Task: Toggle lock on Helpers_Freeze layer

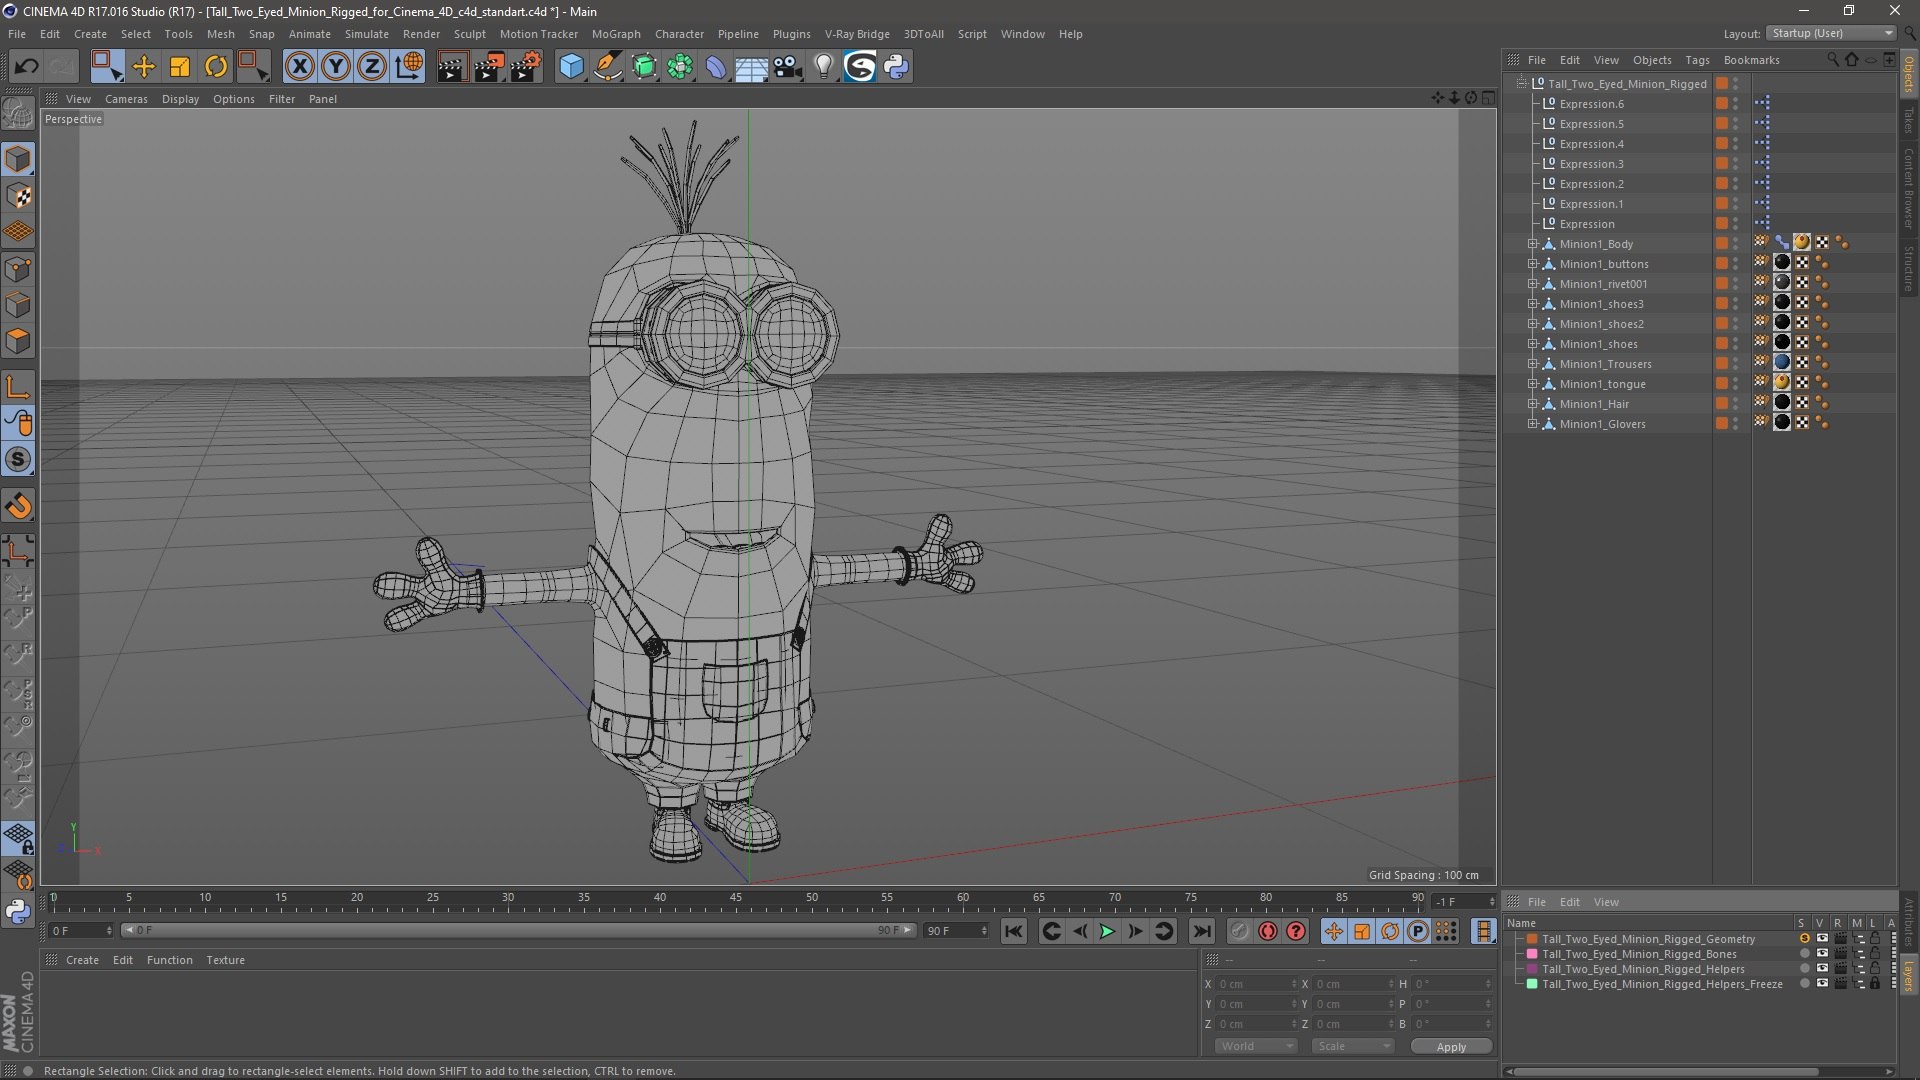Action: click(1875, 984)
